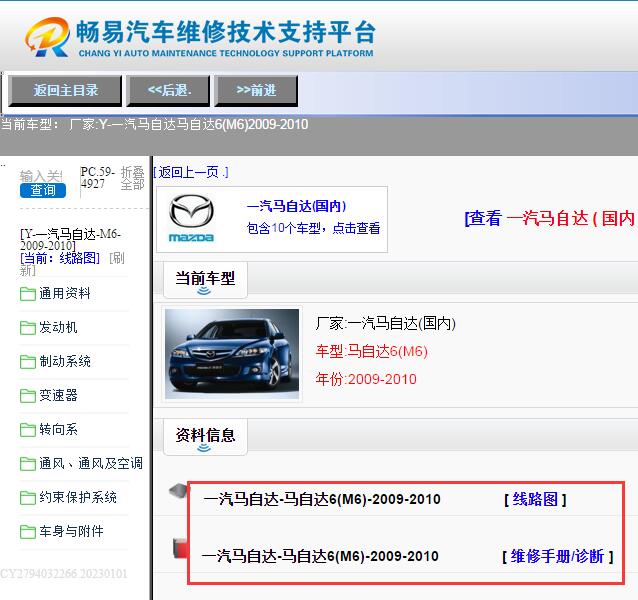Click the PC.59-4927 text
Image resolution: width=638 pixels, height=600 pixels.
[x=98, y=178]
